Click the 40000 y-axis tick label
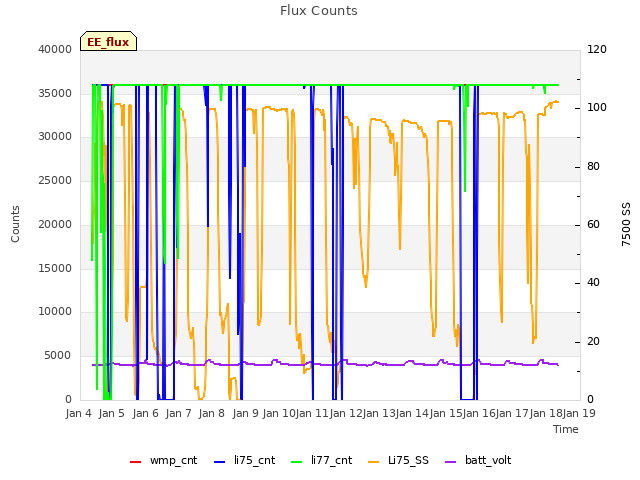This screenshot has width=640, height=480. pos(55,49)
